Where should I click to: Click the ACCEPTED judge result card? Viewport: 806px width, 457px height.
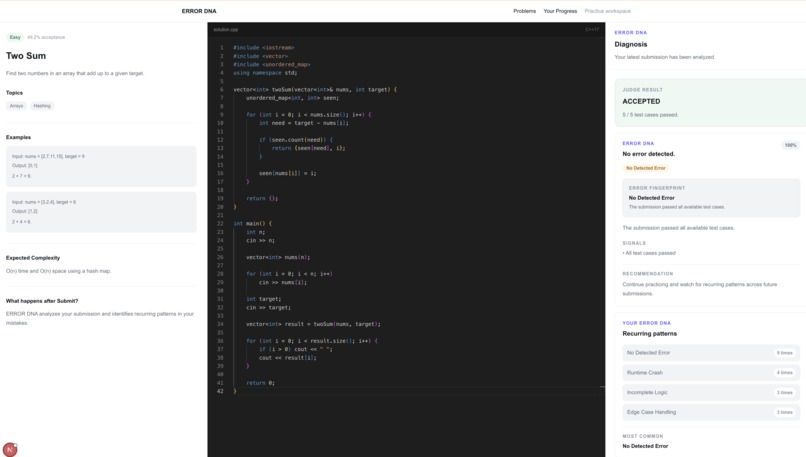710,103
